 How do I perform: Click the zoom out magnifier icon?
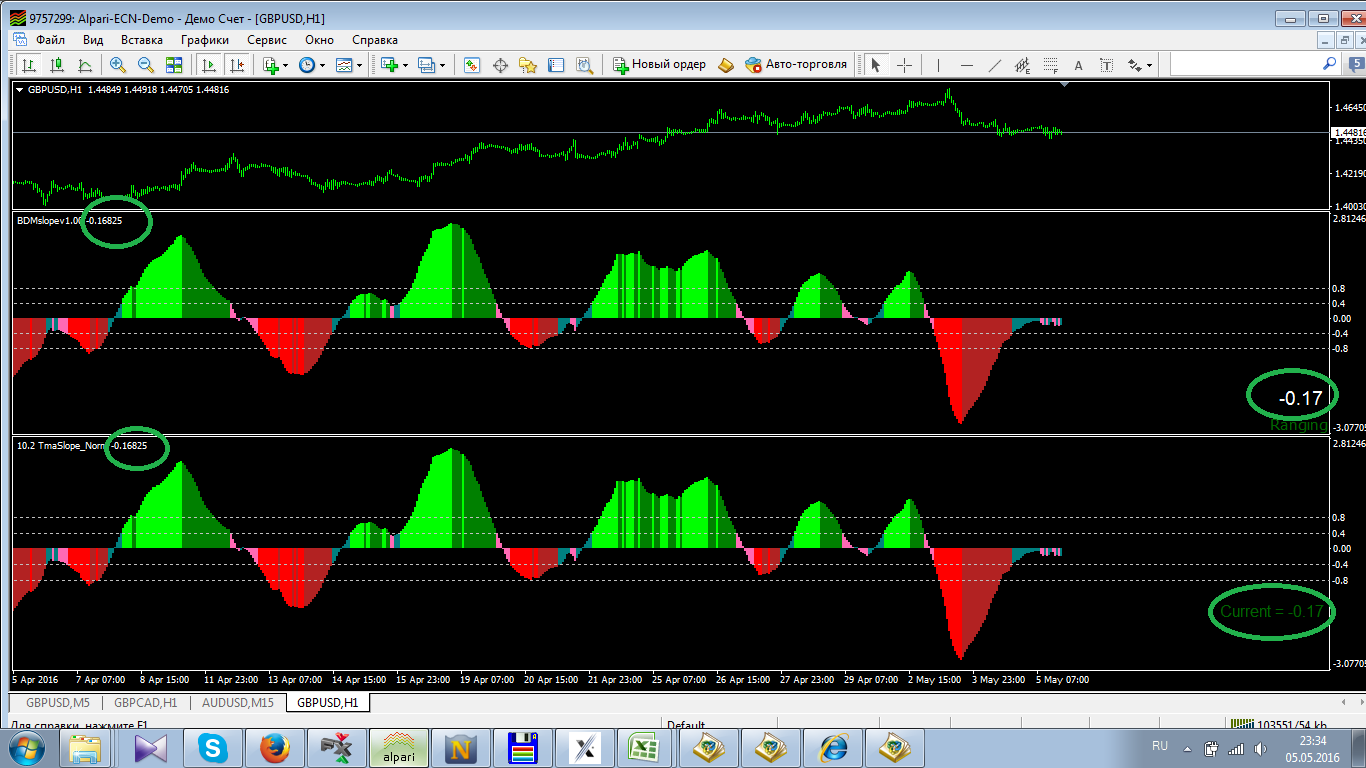(x=146, y=65)
